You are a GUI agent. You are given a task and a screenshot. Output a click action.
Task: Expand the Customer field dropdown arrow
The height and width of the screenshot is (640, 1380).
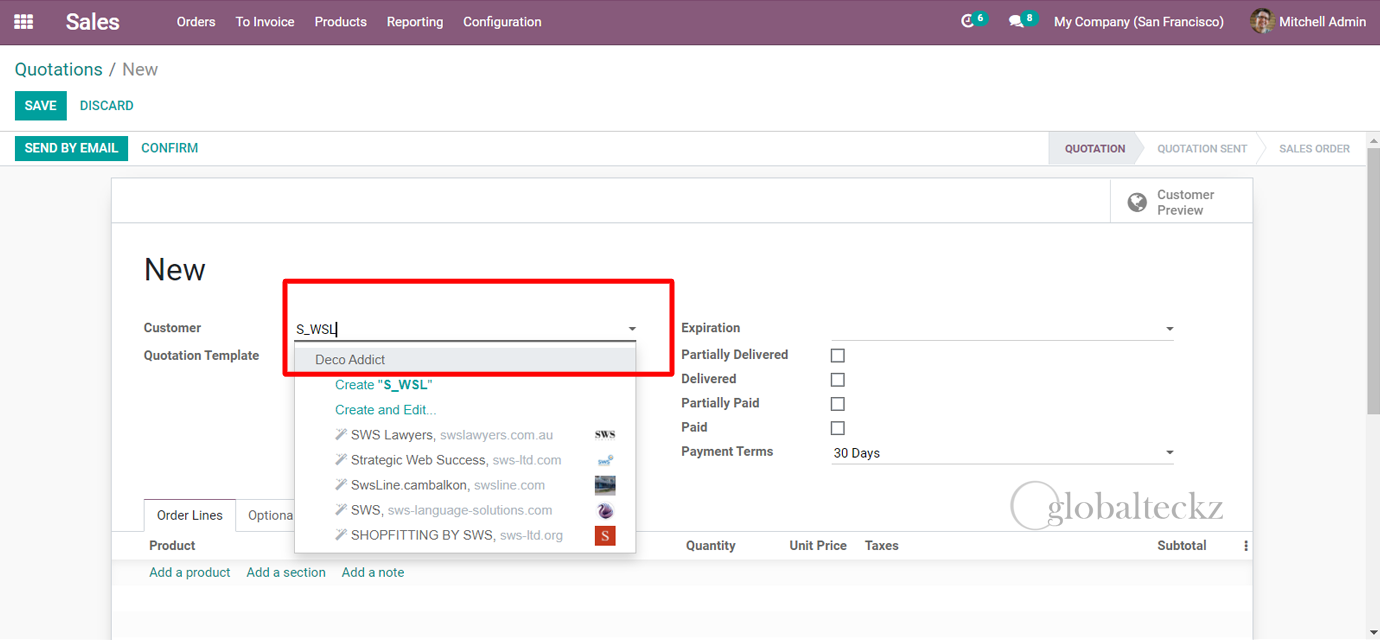[632, 329]
